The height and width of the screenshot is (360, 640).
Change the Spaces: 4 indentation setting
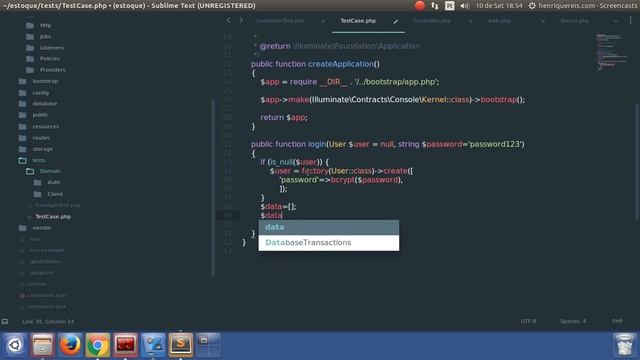click(x=573, y=321)
